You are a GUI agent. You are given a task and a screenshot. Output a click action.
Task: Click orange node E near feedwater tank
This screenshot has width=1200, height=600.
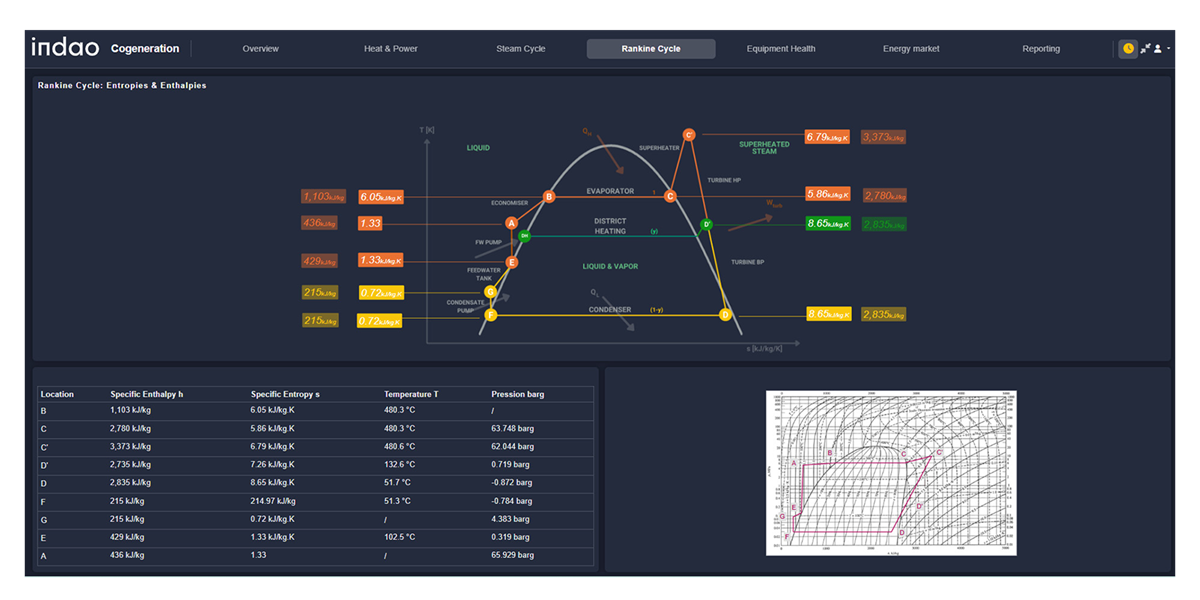click(512, 263)
